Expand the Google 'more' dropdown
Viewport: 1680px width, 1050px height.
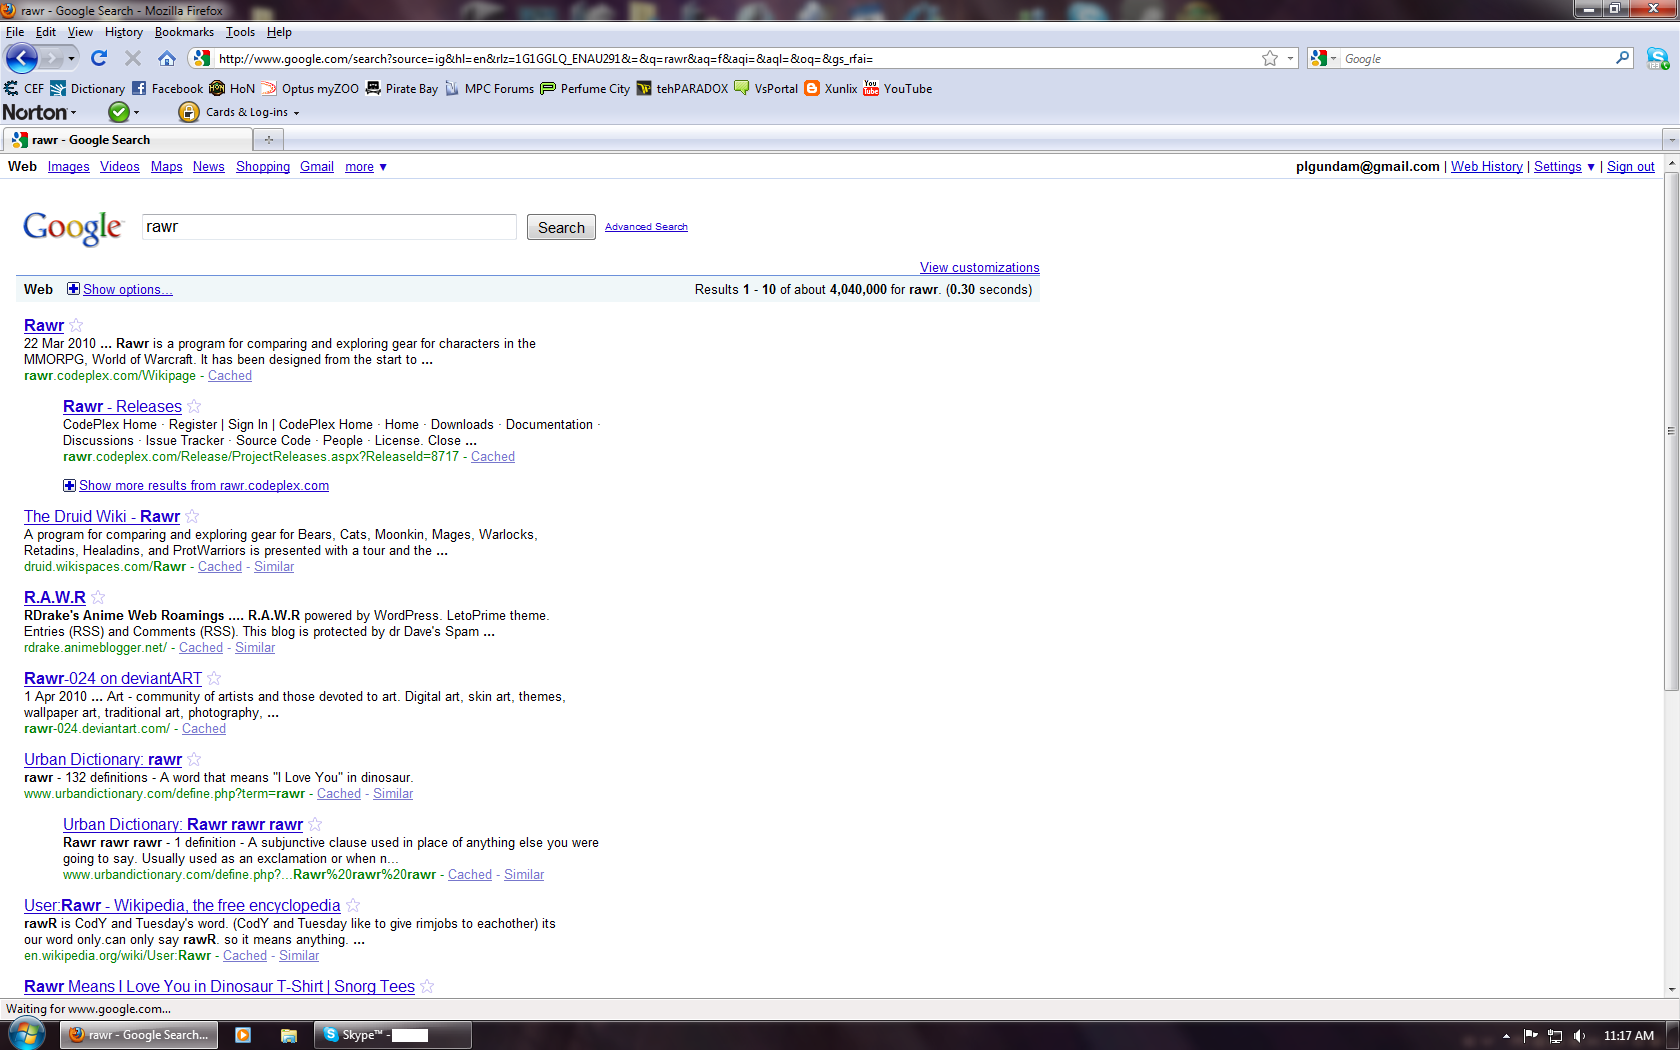tap(366, 167)
